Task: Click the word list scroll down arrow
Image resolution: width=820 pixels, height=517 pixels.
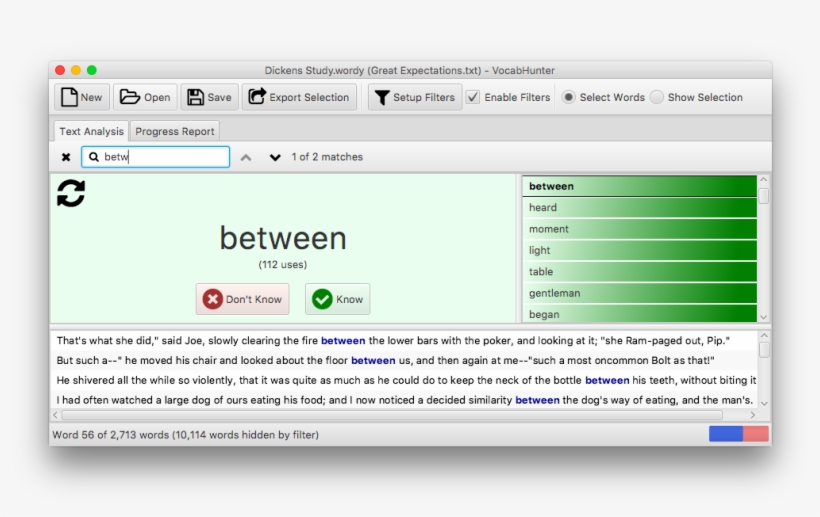Action: pyautogui.click(x=764, y=317)
